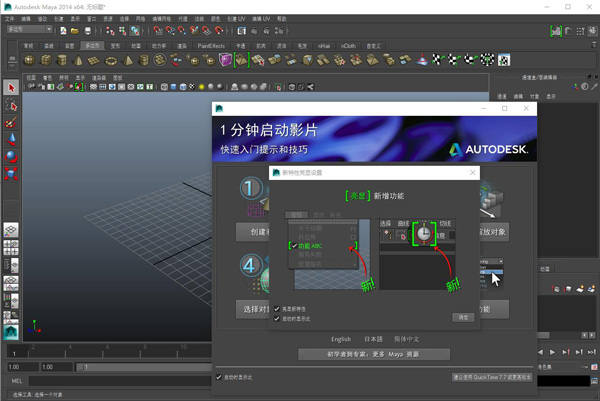Open the 多边形 module dropdown
The height and width of the screenshot is (401, 600).
(x=29, y=29)
